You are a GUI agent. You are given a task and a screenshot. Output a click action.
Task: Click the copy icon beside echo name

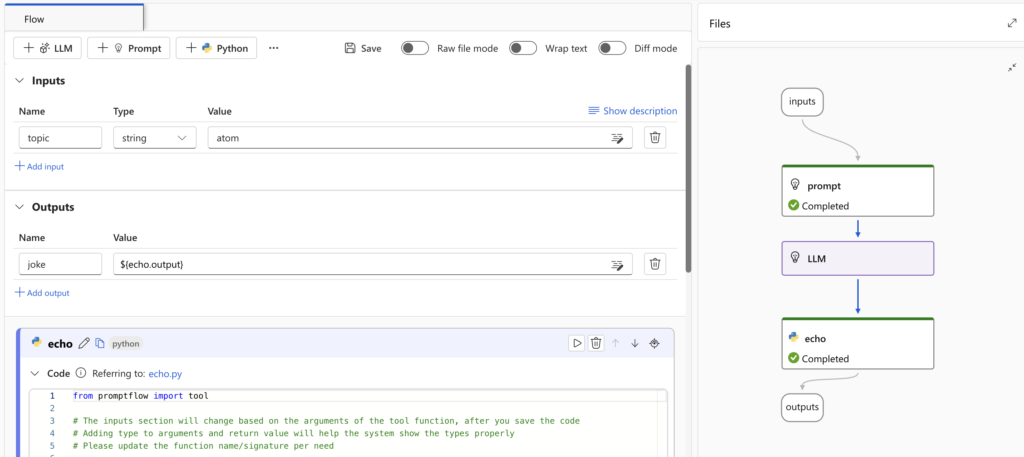point(100,343)
